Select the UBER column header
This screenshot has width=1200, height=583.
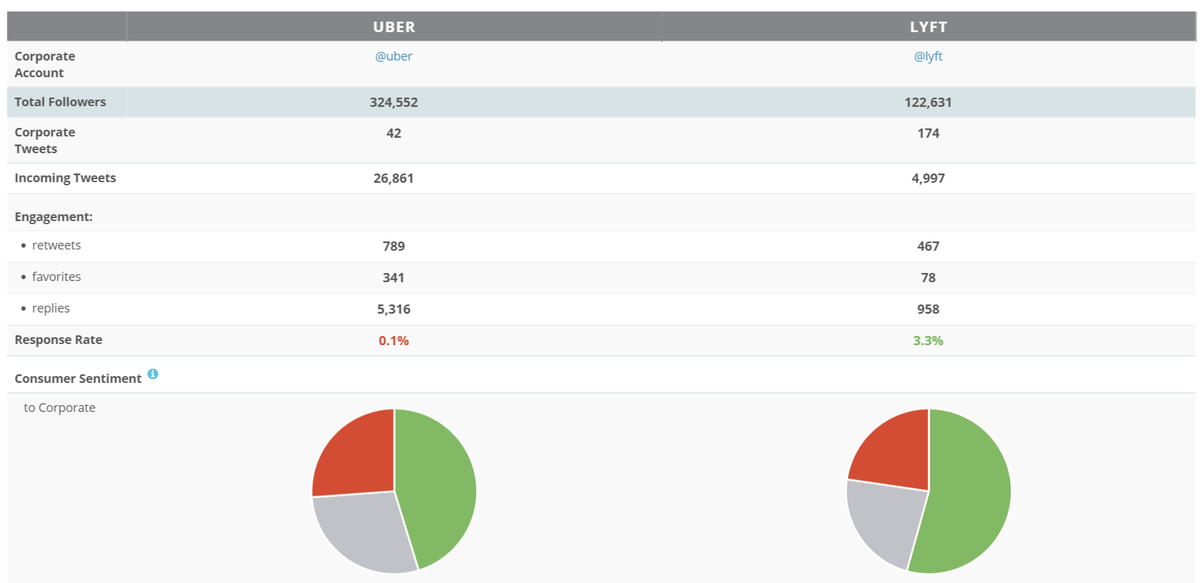[394, 27]
